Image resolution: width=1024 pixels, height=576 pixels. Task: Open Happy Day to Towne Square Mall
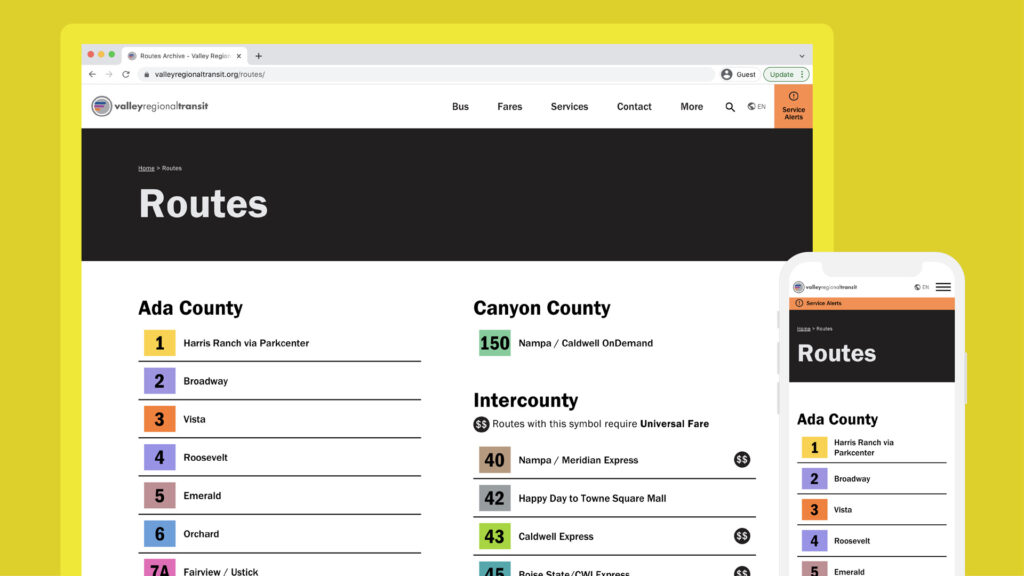pos(592,498)
